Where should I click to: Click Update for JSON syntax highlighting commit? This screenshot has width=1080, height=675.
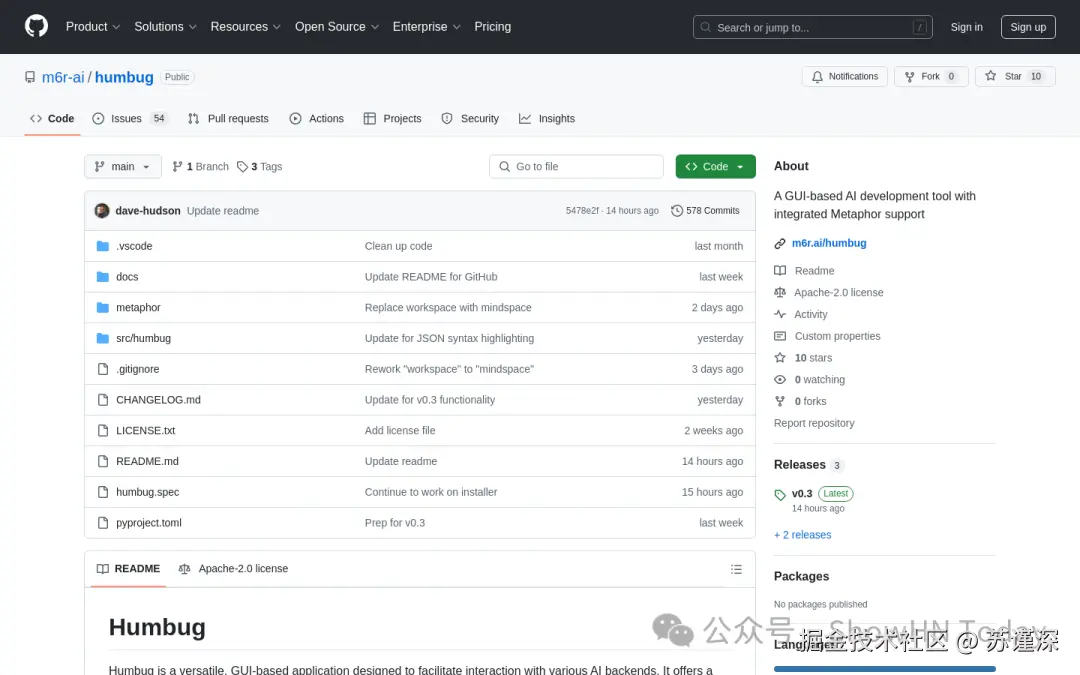(449, 338)
